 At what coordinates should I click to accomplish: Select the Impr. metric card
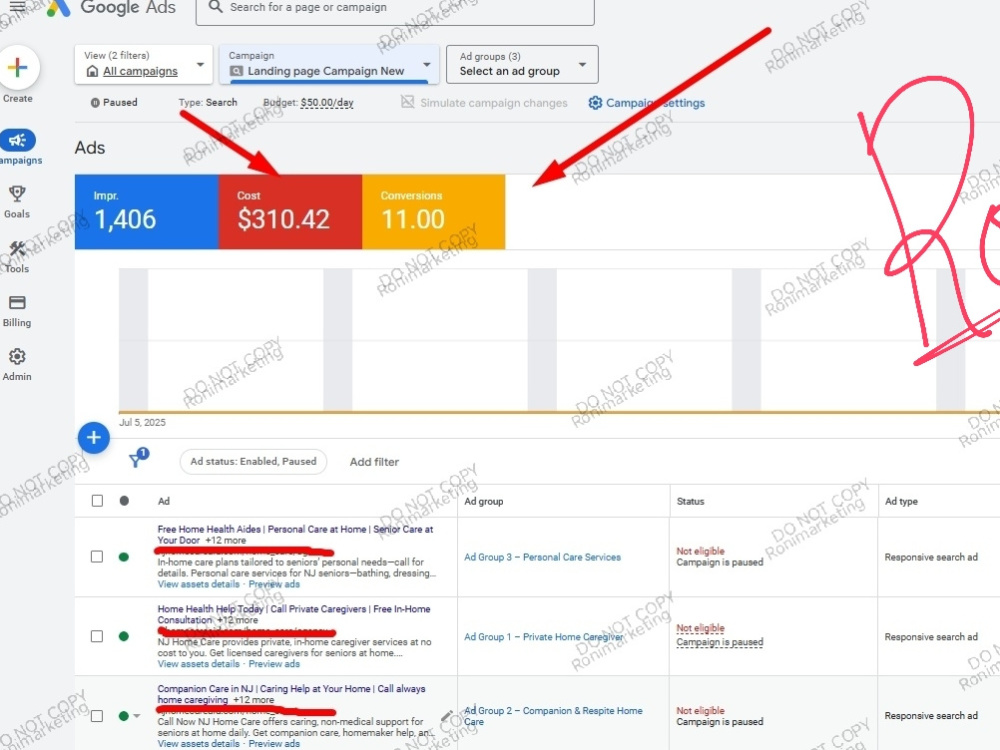(147, 212)
